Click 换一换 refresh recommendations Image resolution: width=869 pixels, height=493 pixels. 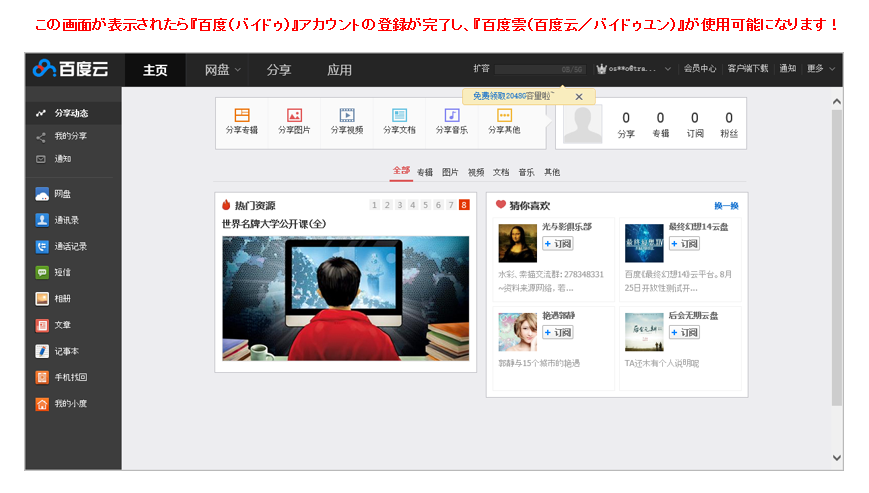726,206
